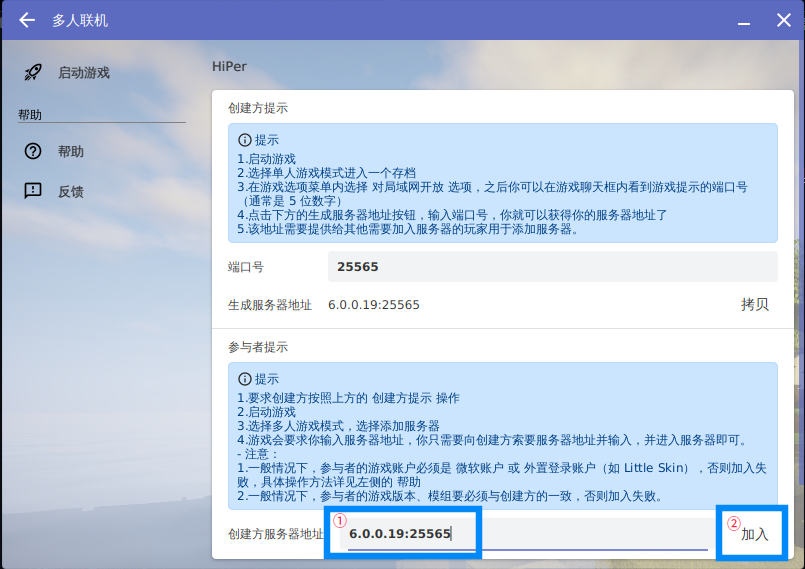Click the back arrow icon
Image resolution: width=805 pixels, height=569 pixels.
pyautogui.click(x=27, y=20)
